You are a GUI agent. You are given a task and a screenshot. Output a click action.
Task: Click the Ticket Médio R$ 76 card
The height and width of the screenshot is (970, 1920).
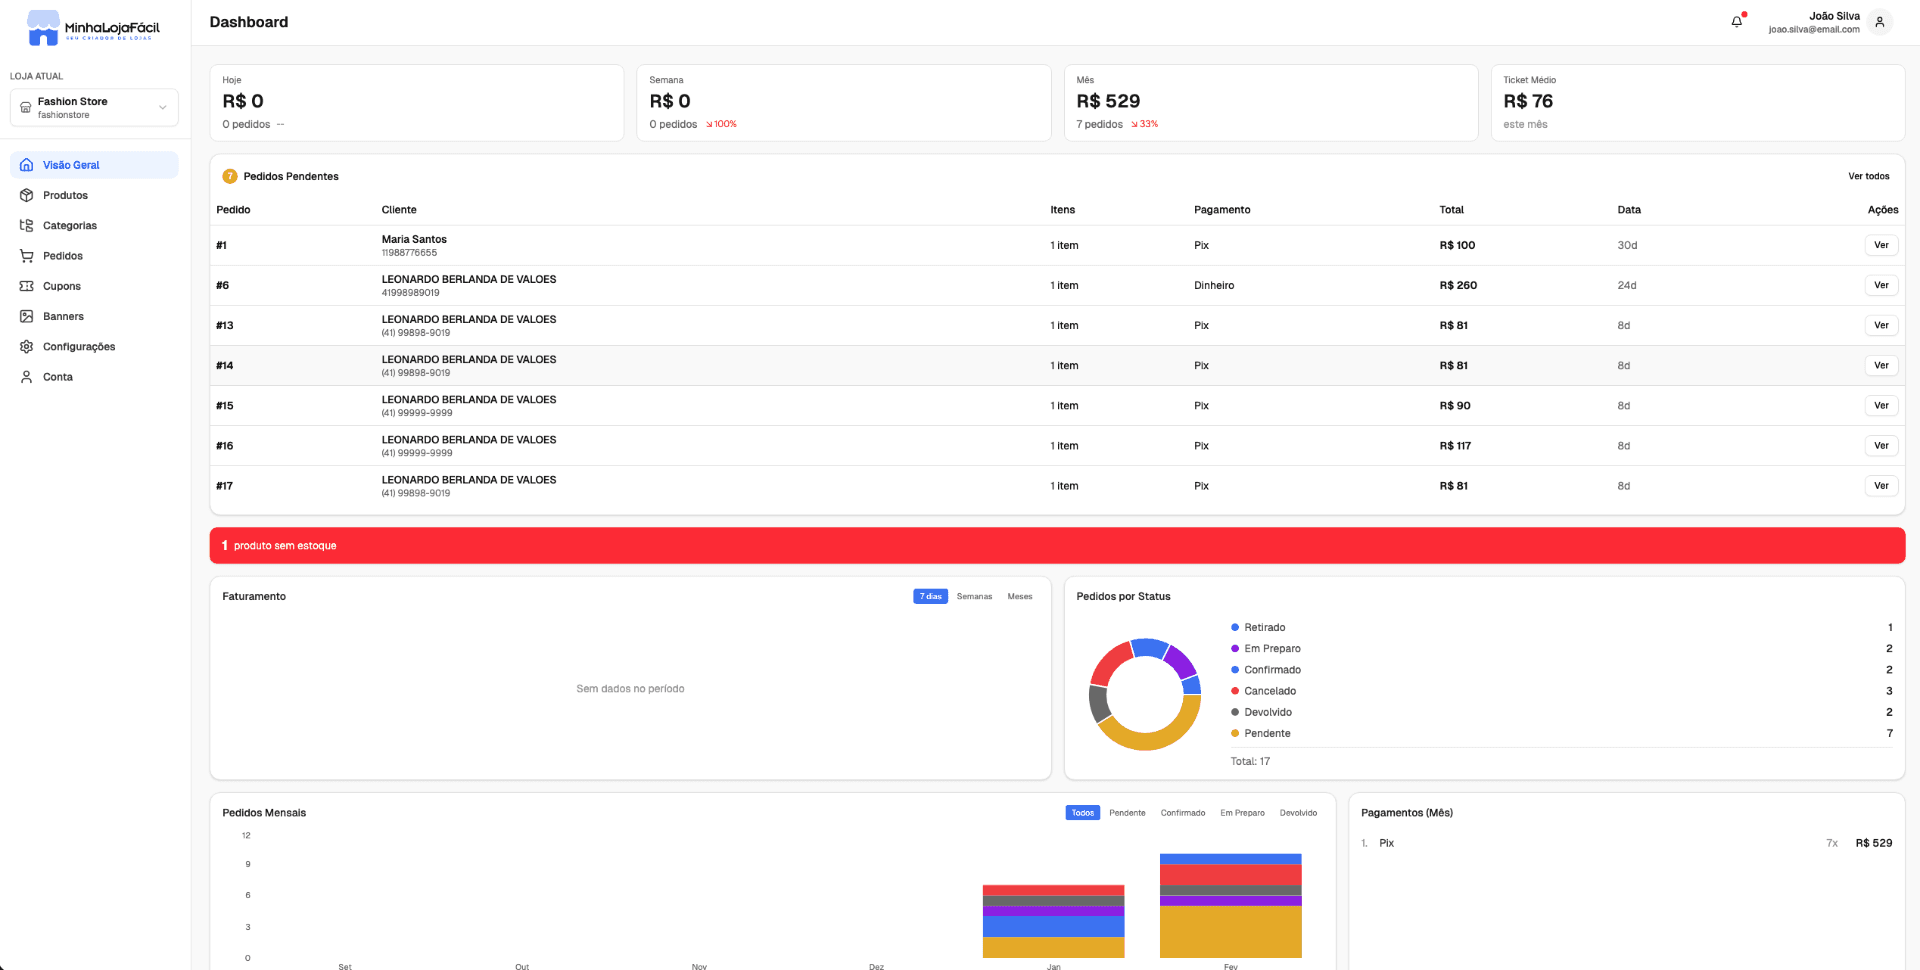[1697, 103]
